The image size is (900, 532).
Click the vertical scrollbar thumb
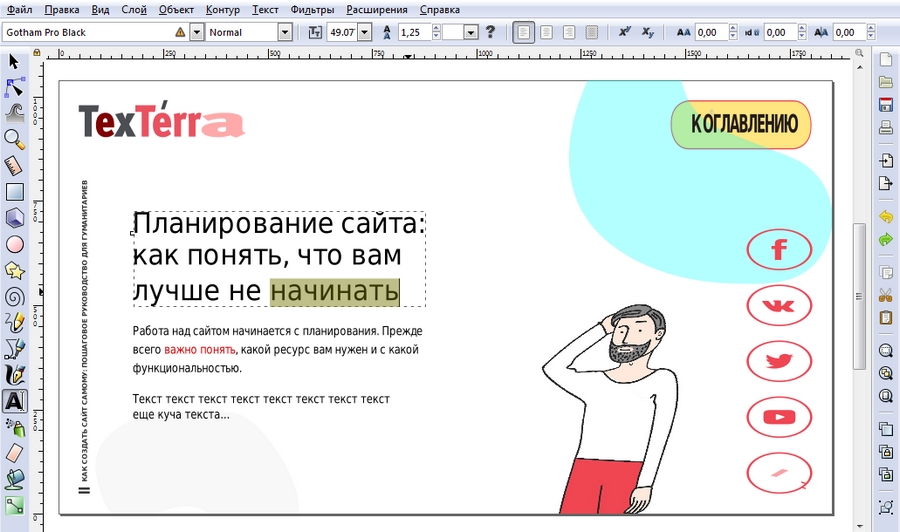coord(858,295)
